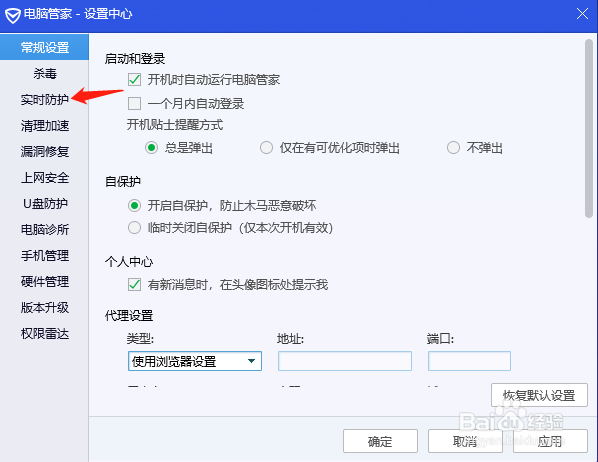Switch to 实时防护 settings
598x462 pixels.
tap(45, 100)
